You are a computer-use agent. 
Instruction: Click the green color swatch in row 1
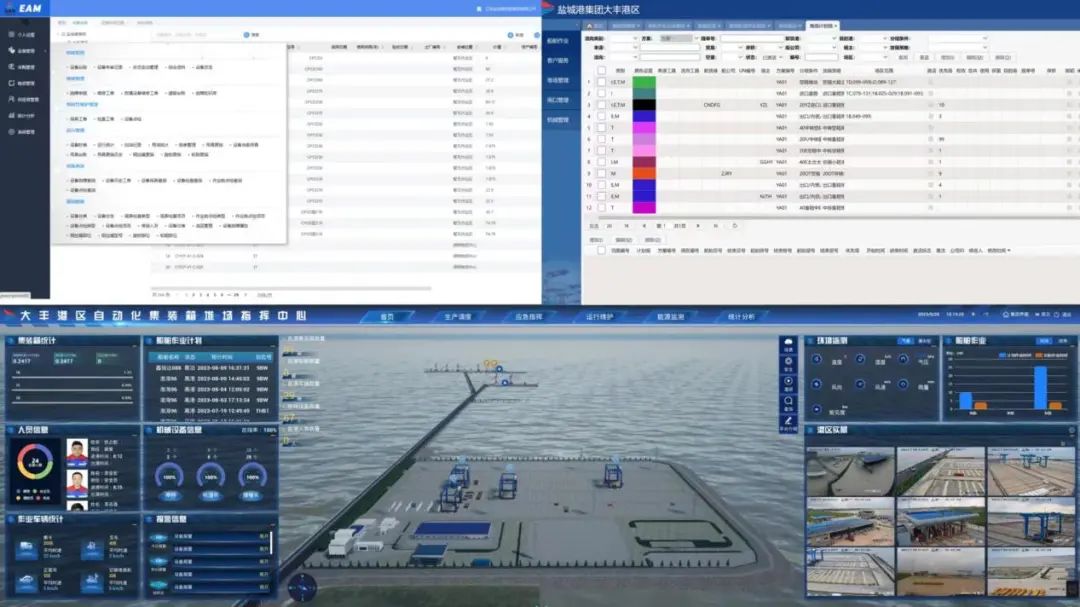[x=643, y=82]
